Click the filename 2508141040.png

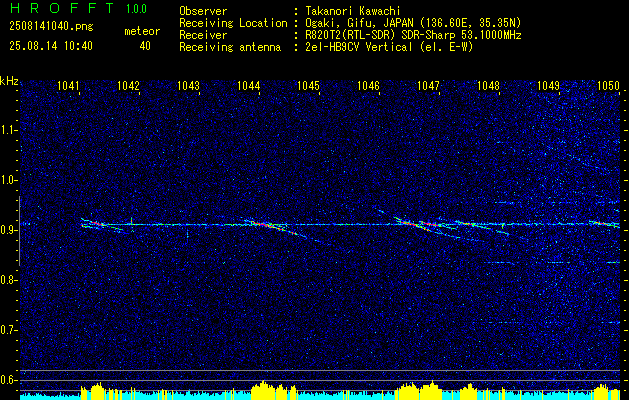point(51,27)
